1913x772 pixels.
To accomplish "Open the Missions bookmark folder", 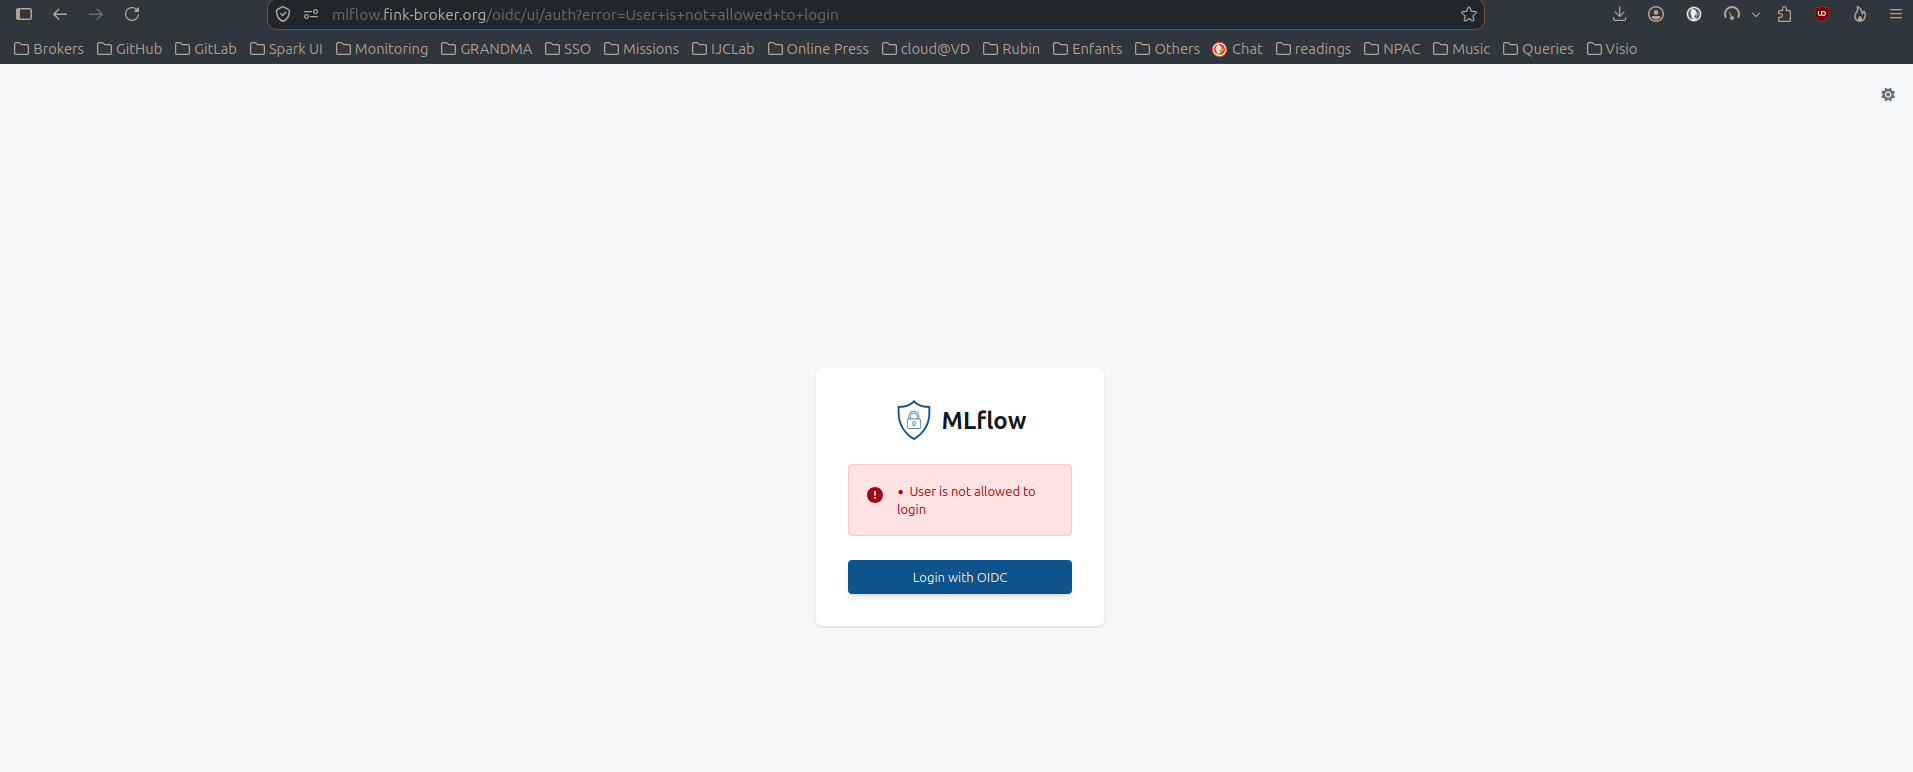I will coord(641,49).
